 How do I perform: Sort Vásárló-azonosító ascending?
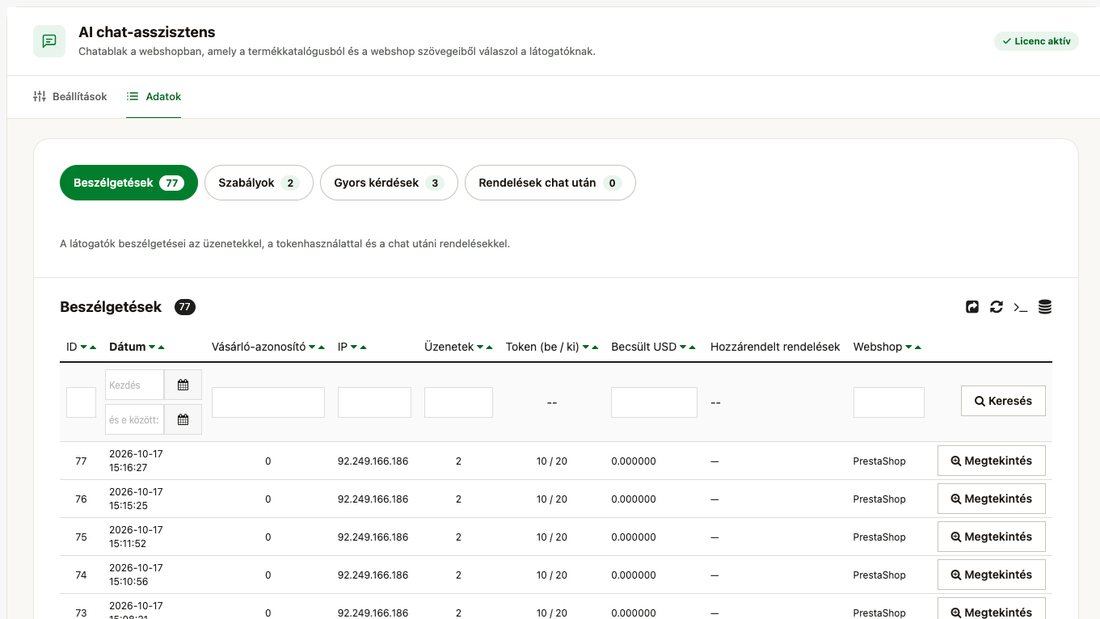tap(321, 347)
